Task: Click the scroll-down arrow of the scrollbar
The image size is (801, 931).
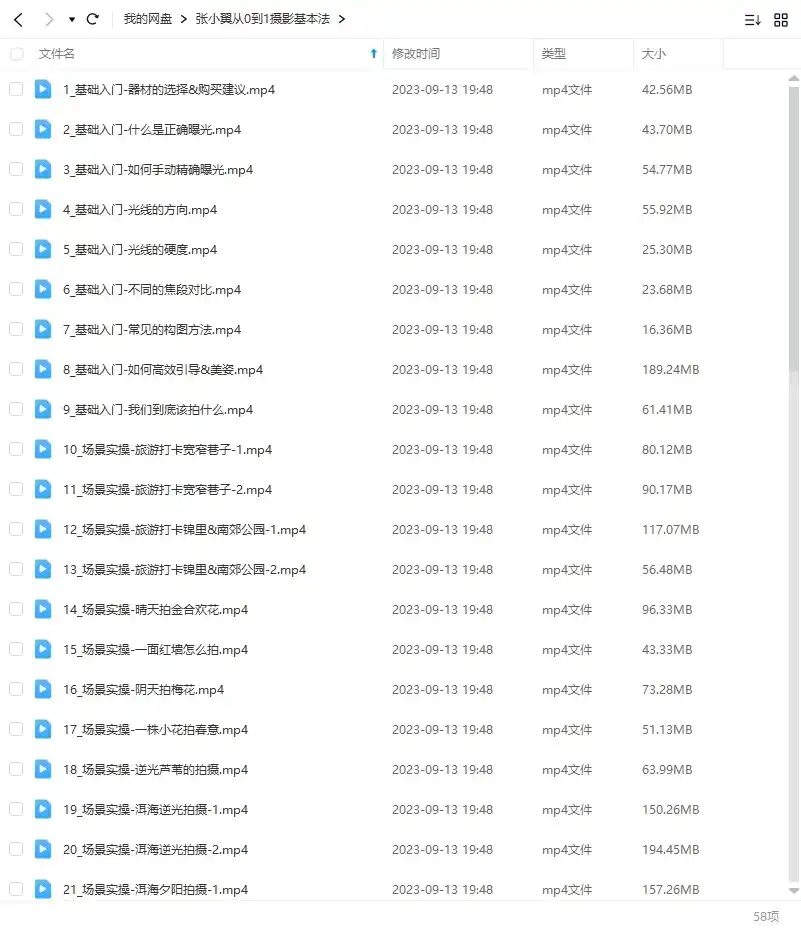Action: point(793,891)
